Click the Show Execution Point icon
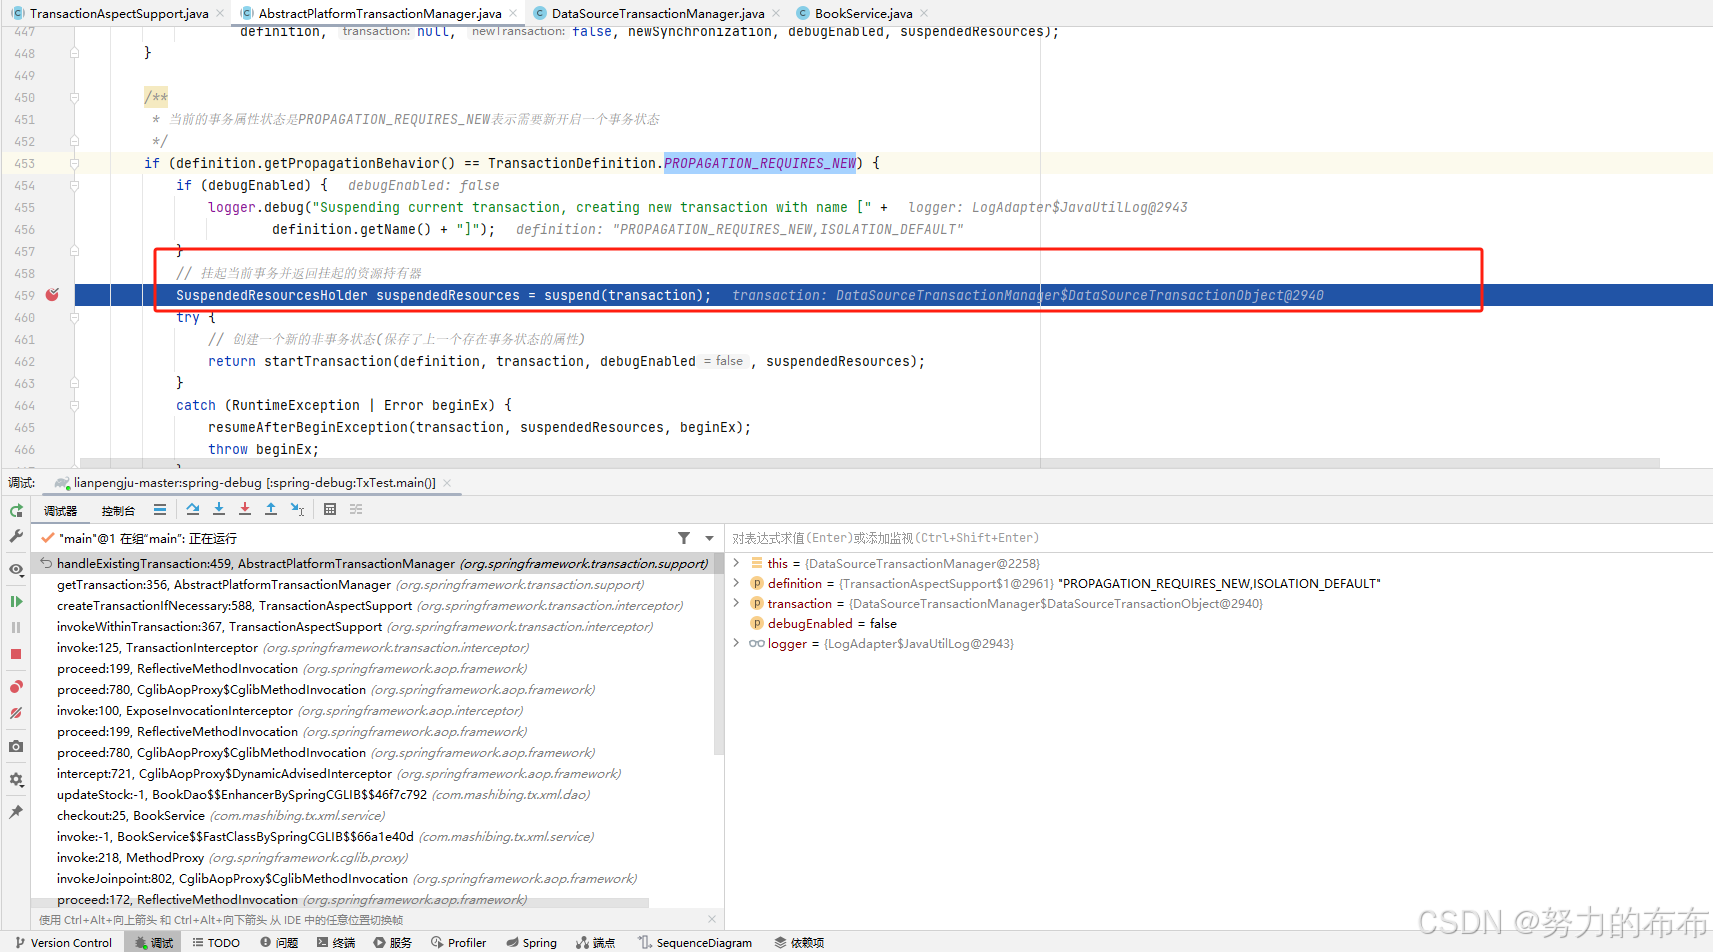Viewport: 1713px width, 952px height. (160, 509)
